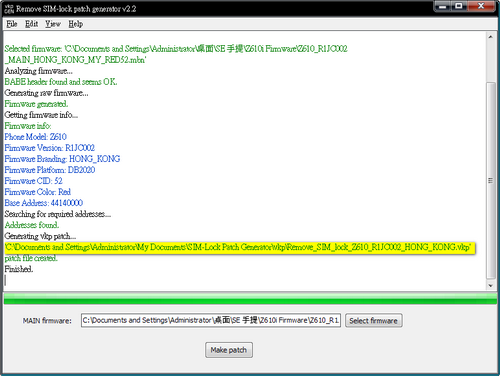Image resolution: width=500 pixels, height=376 pixels.
Task: Click 'Searching for required addresses...' line
Action: click(58, 214)
